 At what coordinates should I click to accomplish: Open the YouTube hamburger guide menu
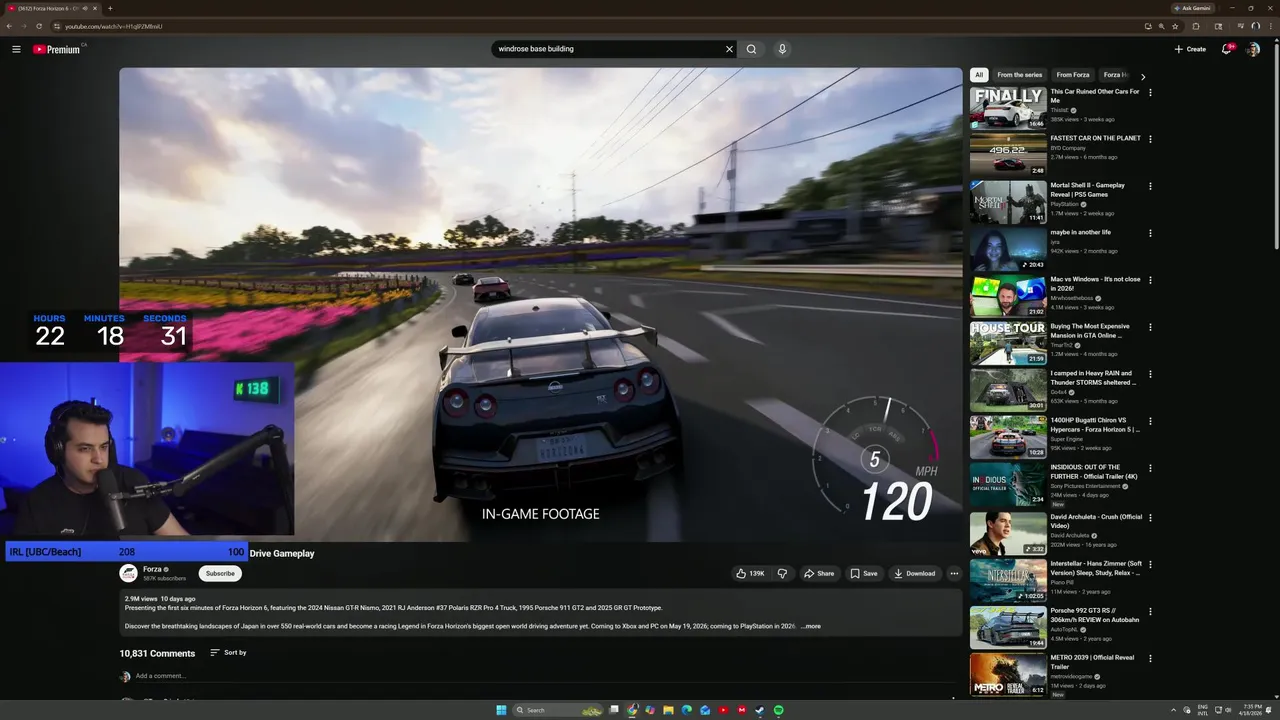tap(16, 49)
